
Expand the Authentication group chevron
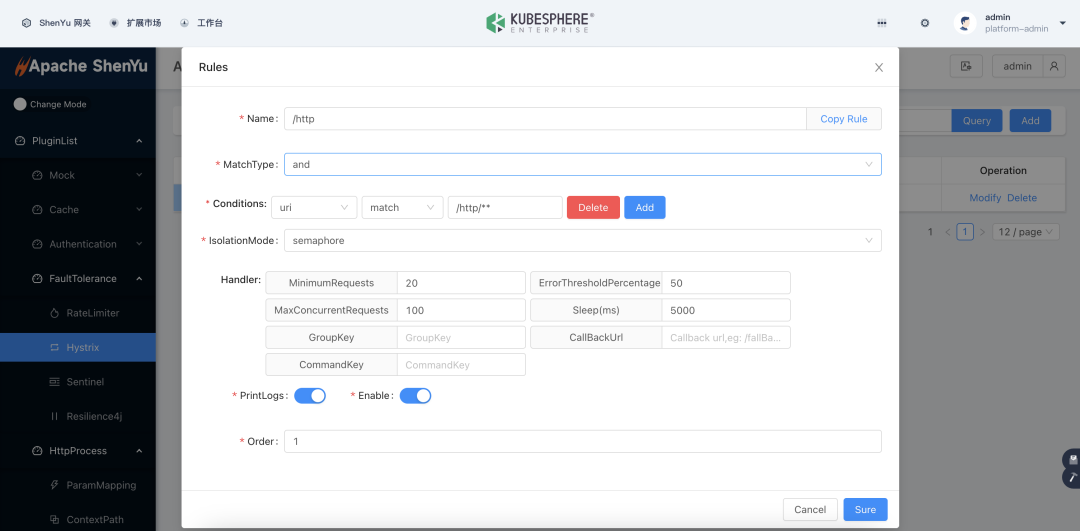(139, 244)
